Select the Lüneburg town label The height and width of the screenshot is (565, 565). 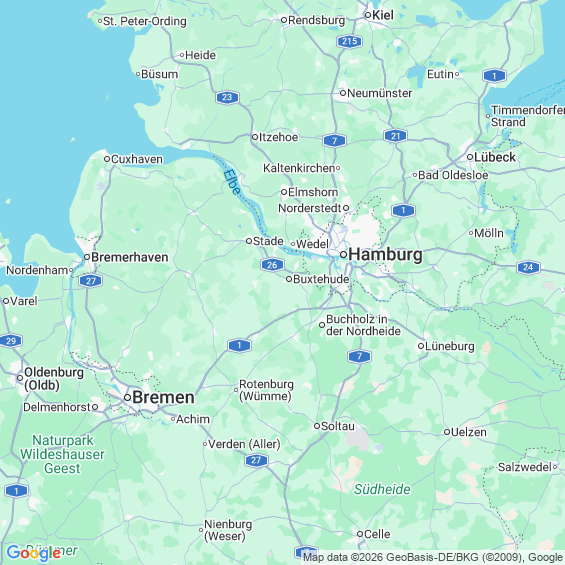point(450,346)
